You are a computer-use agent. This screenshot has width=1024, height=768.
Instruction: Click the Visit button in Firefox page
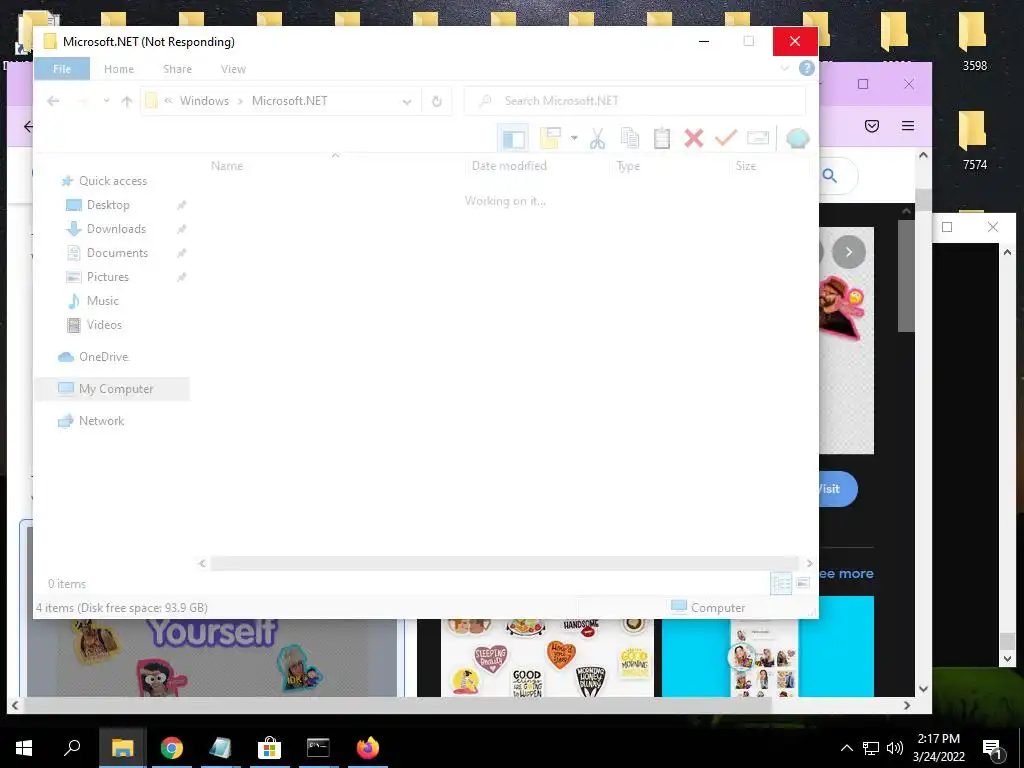coord(838,488)
